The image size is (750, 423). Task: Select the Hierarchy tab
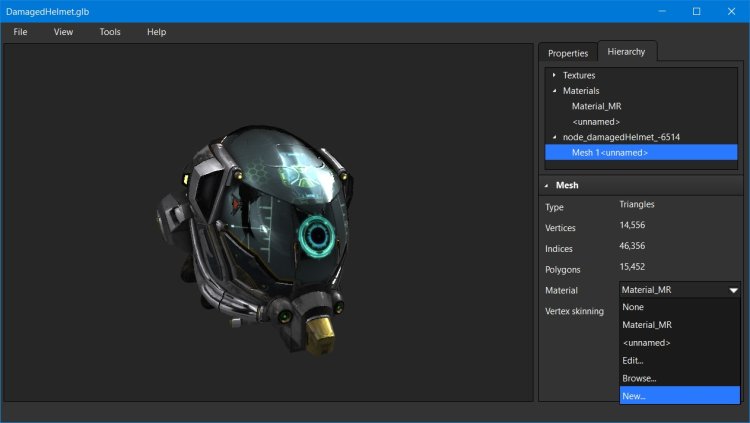pyautogui.click(x=627, y=52)
